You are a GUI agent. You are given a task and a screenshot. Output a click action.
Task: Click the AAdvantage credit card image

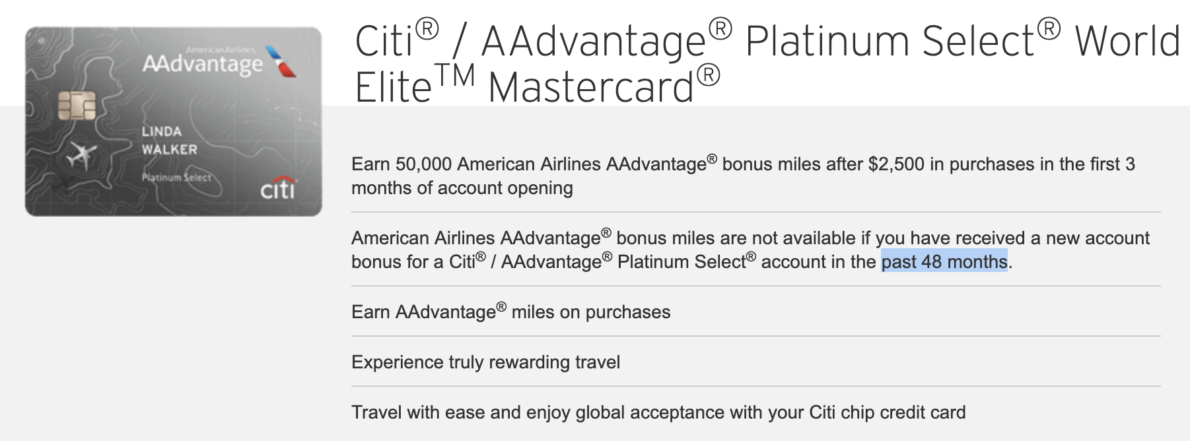(173, 121)
